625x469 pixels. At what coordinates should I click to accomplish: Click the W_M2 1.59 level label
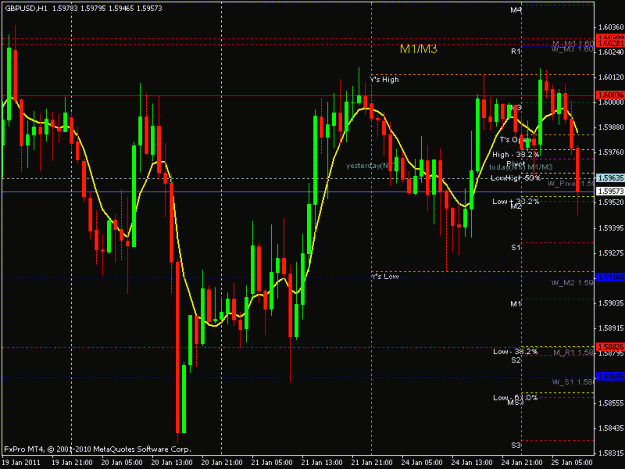[x=572, y=283]
